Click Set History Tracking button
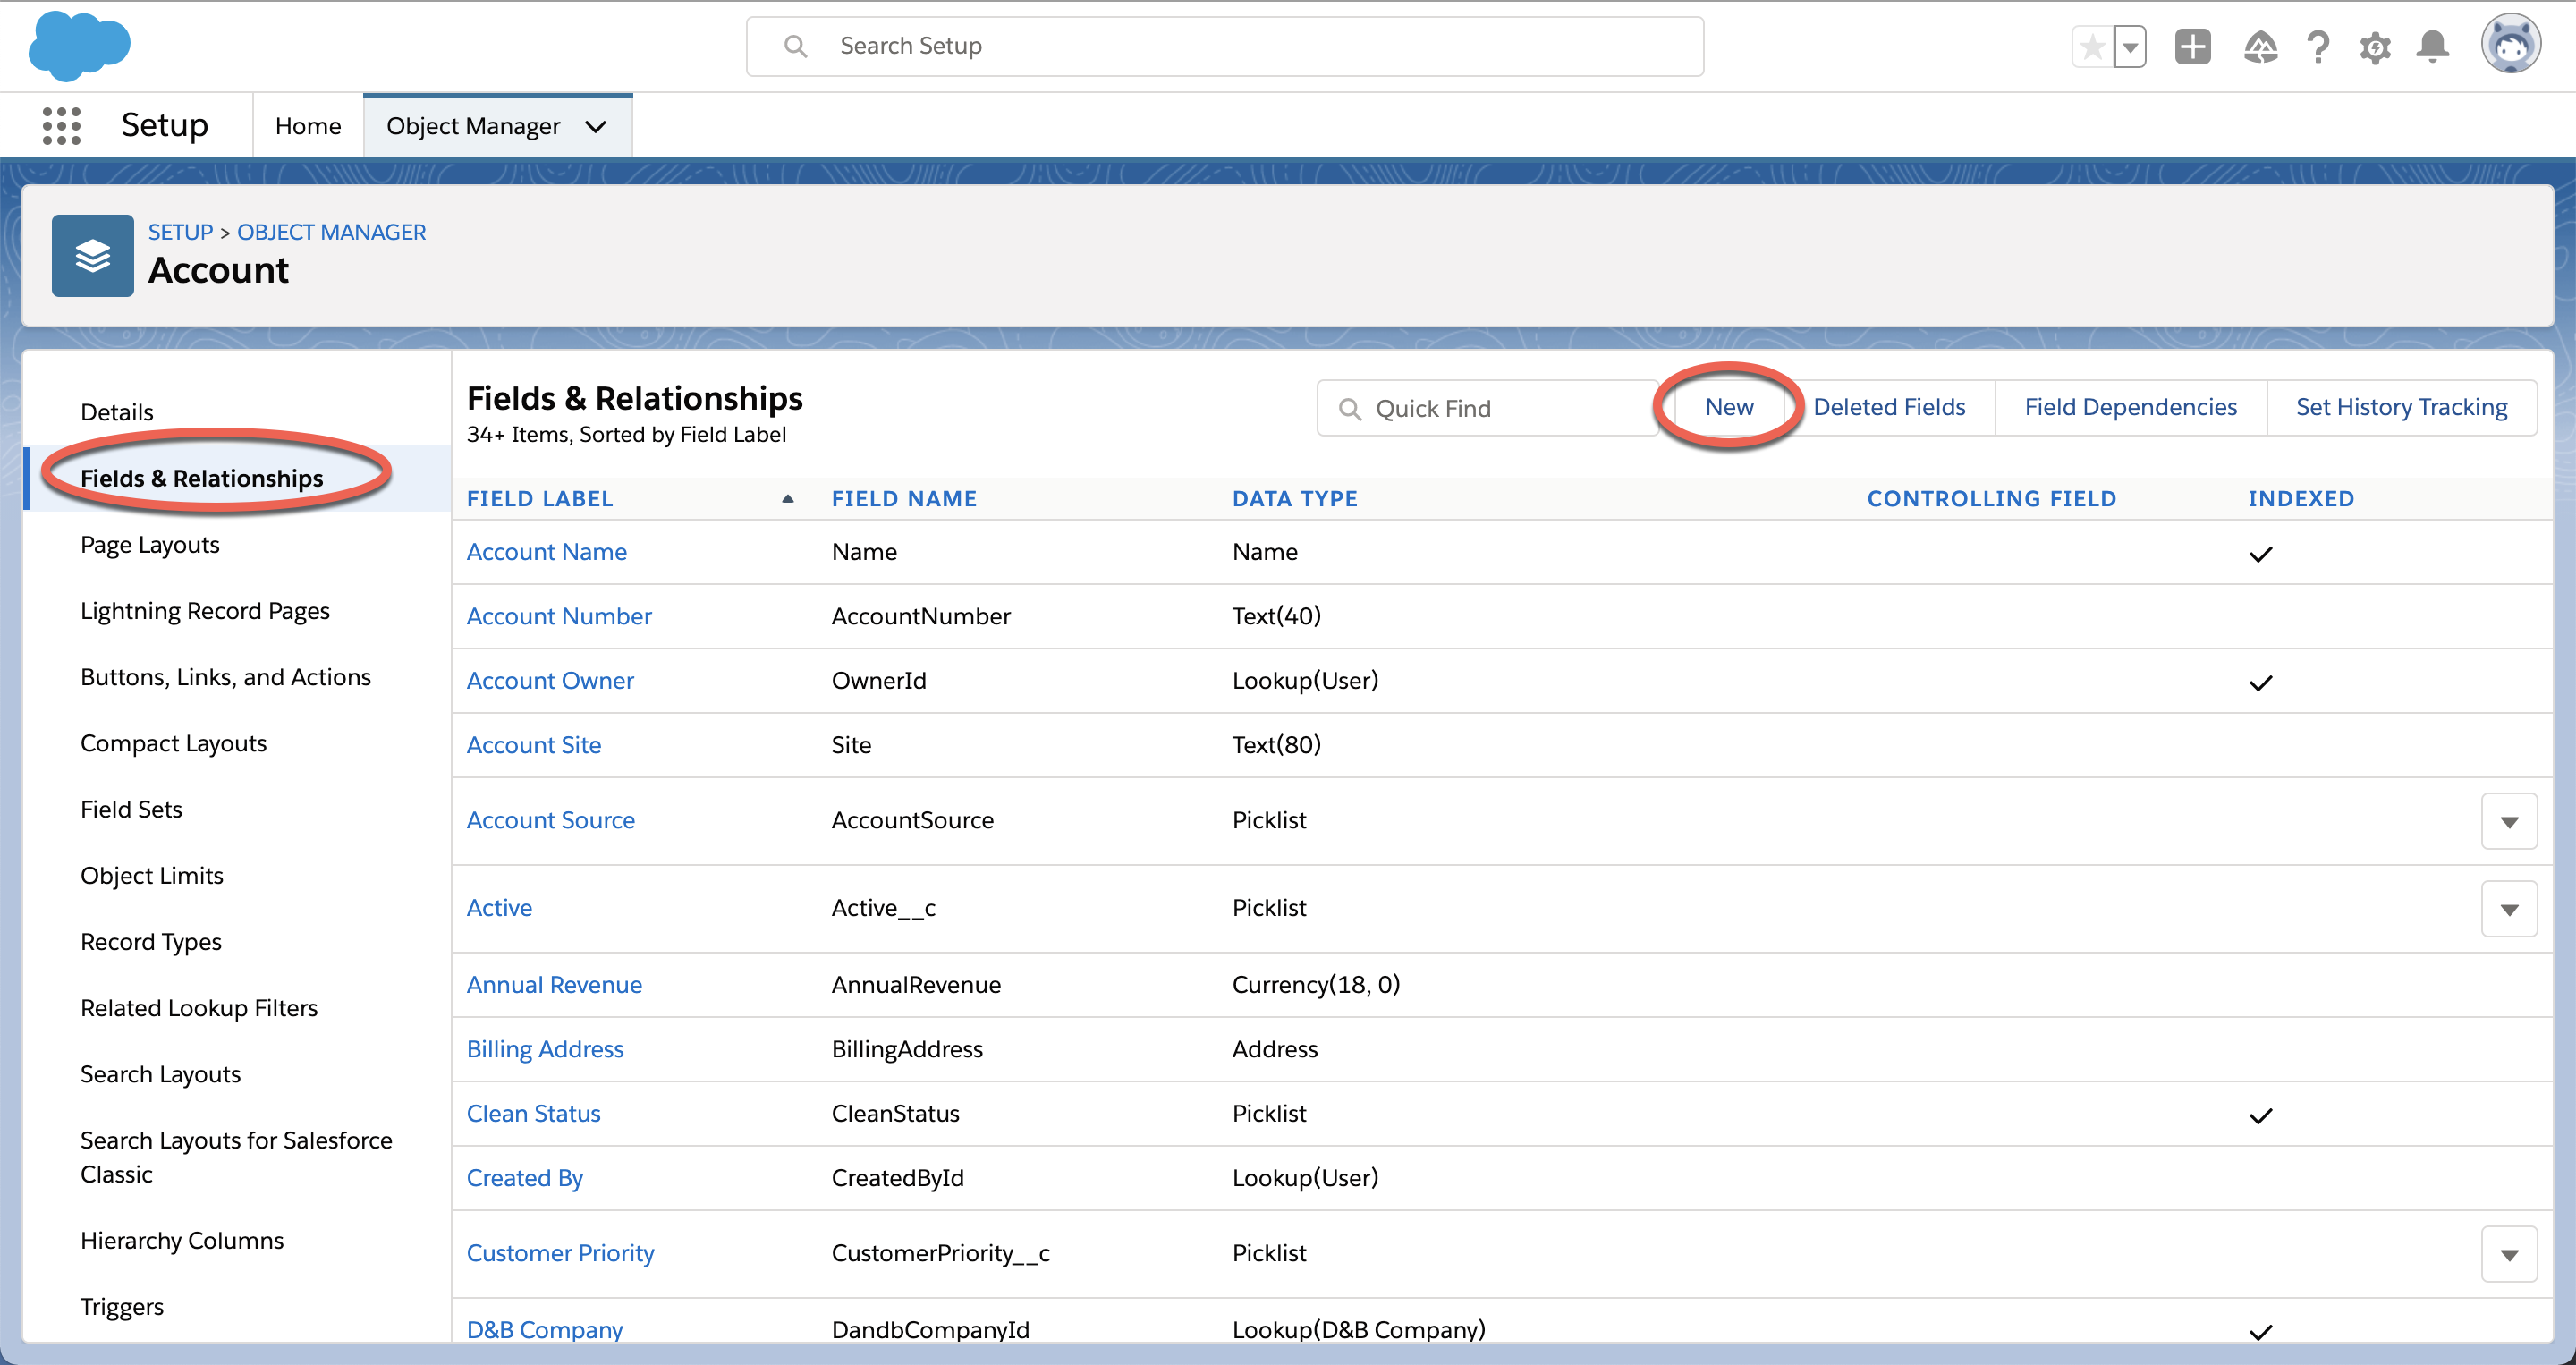 [2401, 407]
